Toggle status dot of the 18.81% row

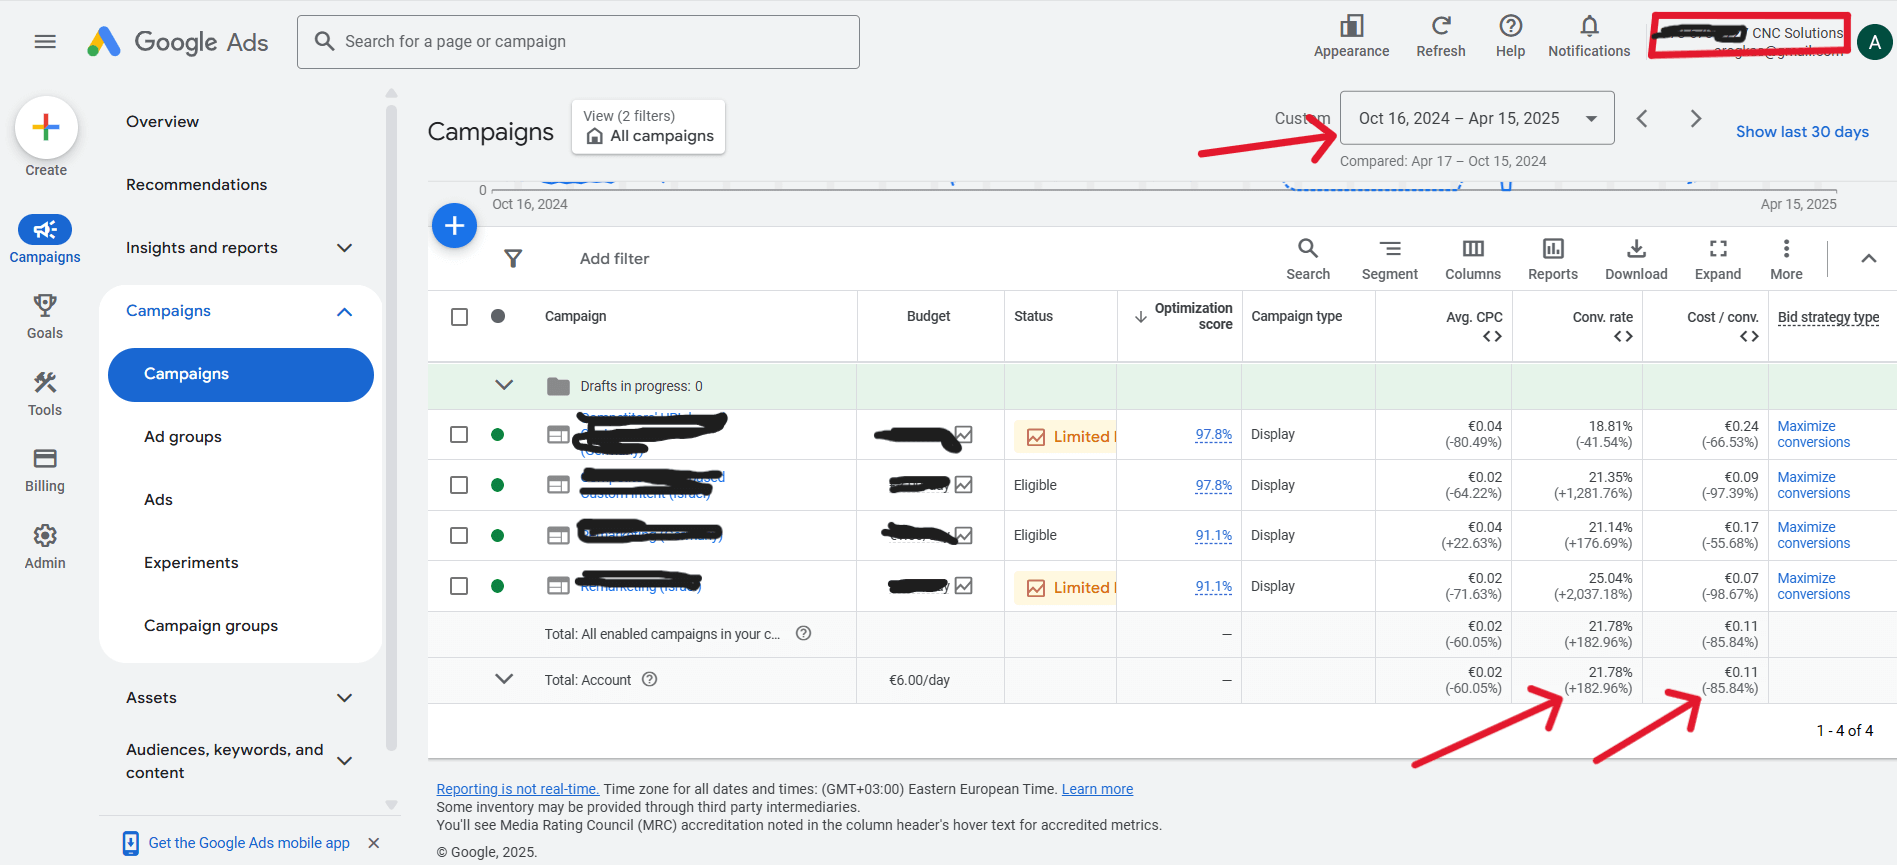pos(497,435)
